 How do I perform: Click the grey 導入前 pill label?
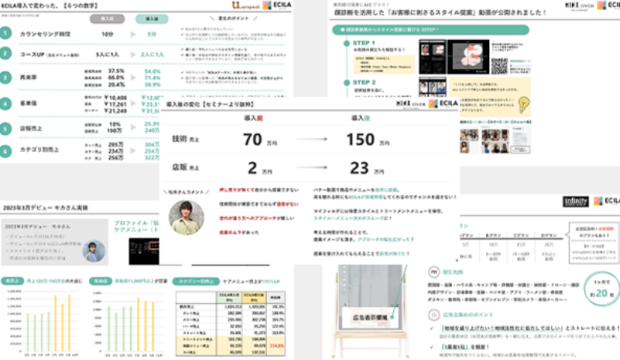(107, 19)
